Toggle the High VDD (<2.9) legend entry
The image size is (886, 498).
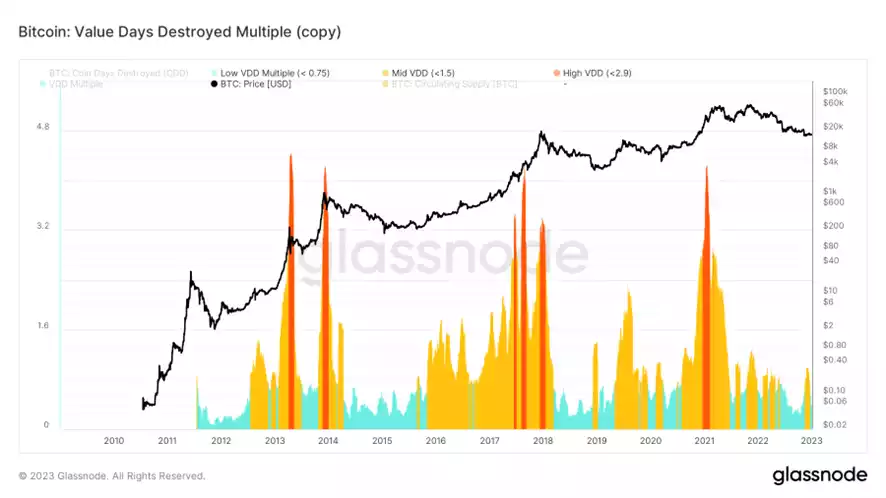point(592,73)
